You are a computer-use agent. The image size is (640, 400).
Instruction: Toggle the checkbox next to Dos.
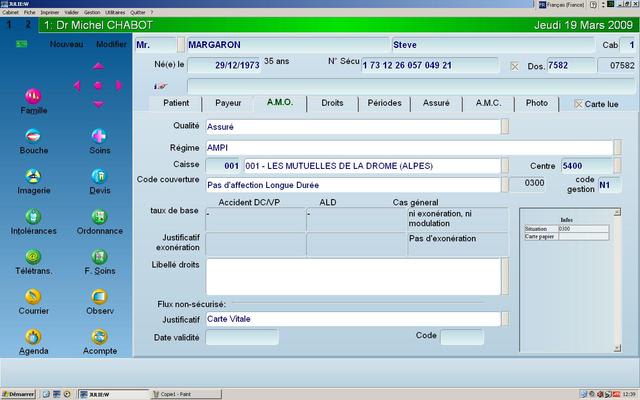515,66
